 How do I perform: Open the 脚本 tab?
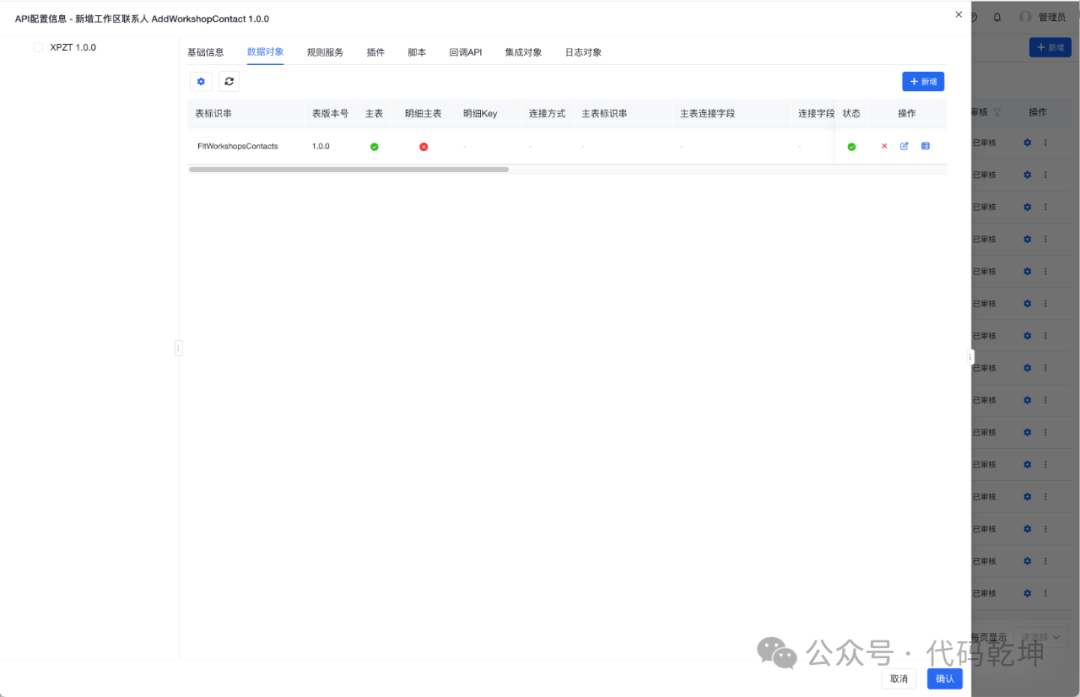click(x=417, y=52)
